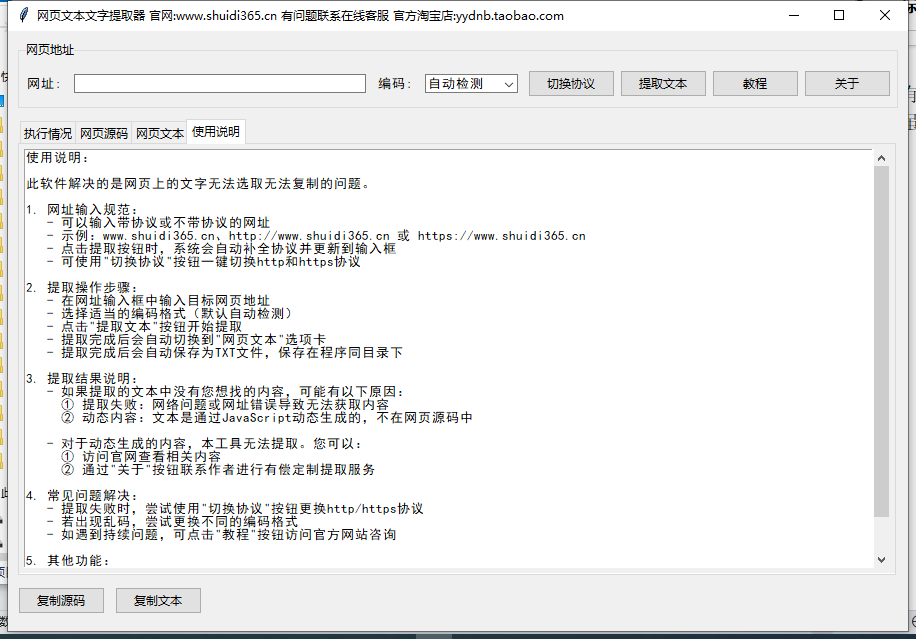Close the text extractor window
916x639 pixels.
pyautogui.click(x=885, y=15)
